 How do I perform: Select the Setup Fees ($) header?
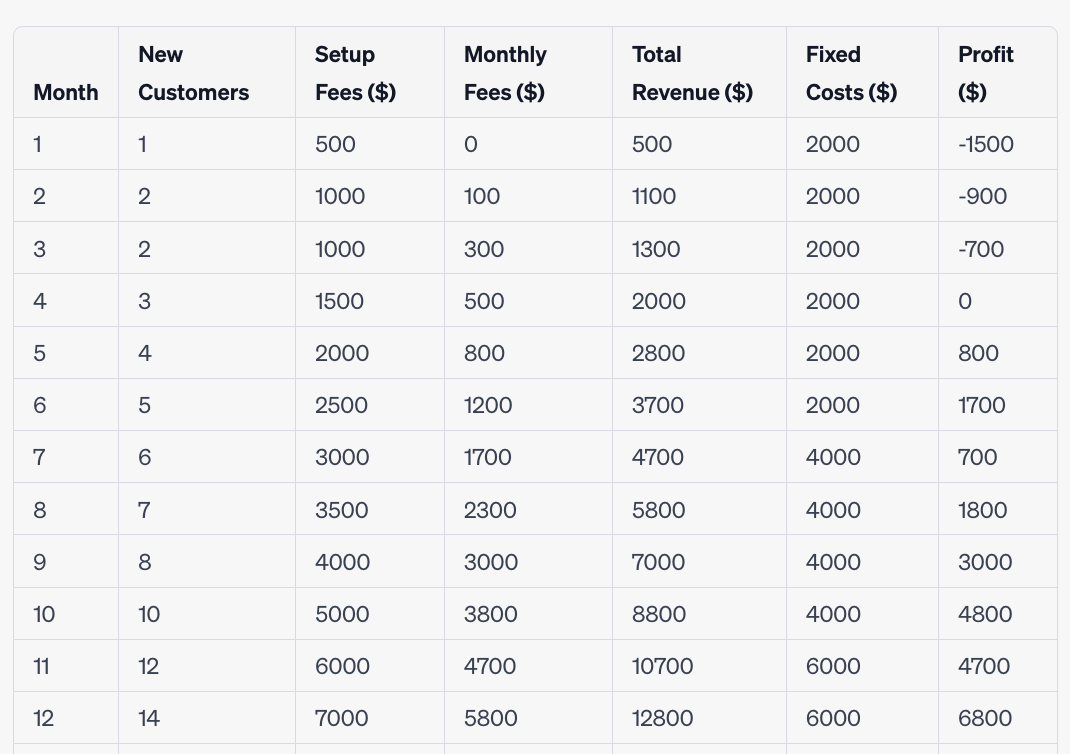pos(355,73)
